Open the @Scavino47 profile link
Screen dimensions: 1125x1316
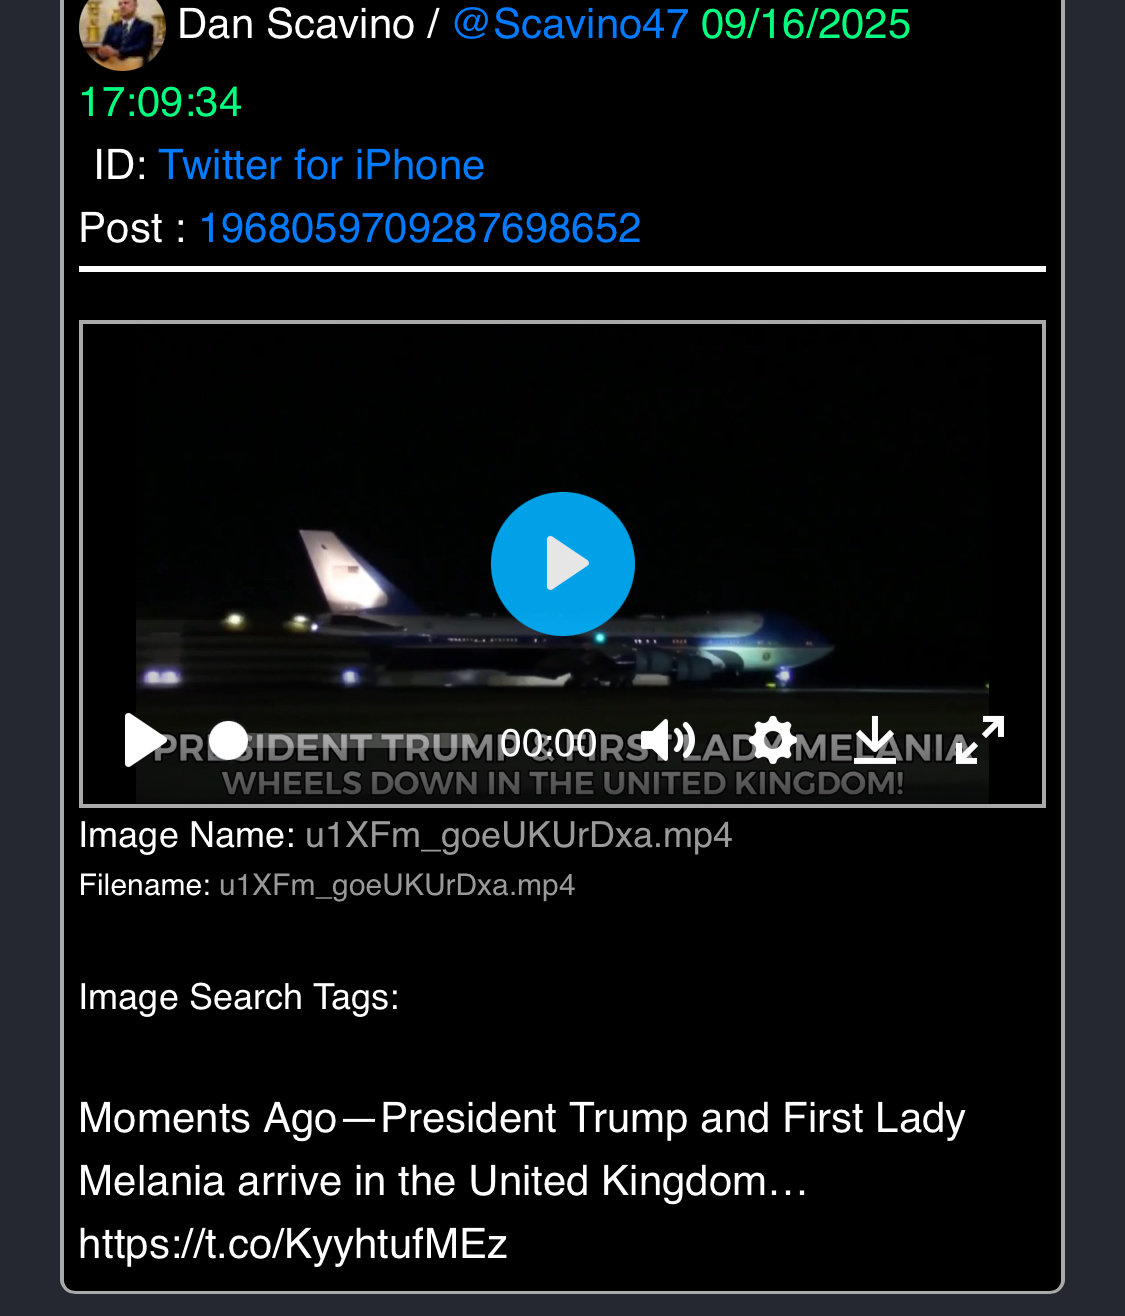pyautogui.click(x=571, y=24)
